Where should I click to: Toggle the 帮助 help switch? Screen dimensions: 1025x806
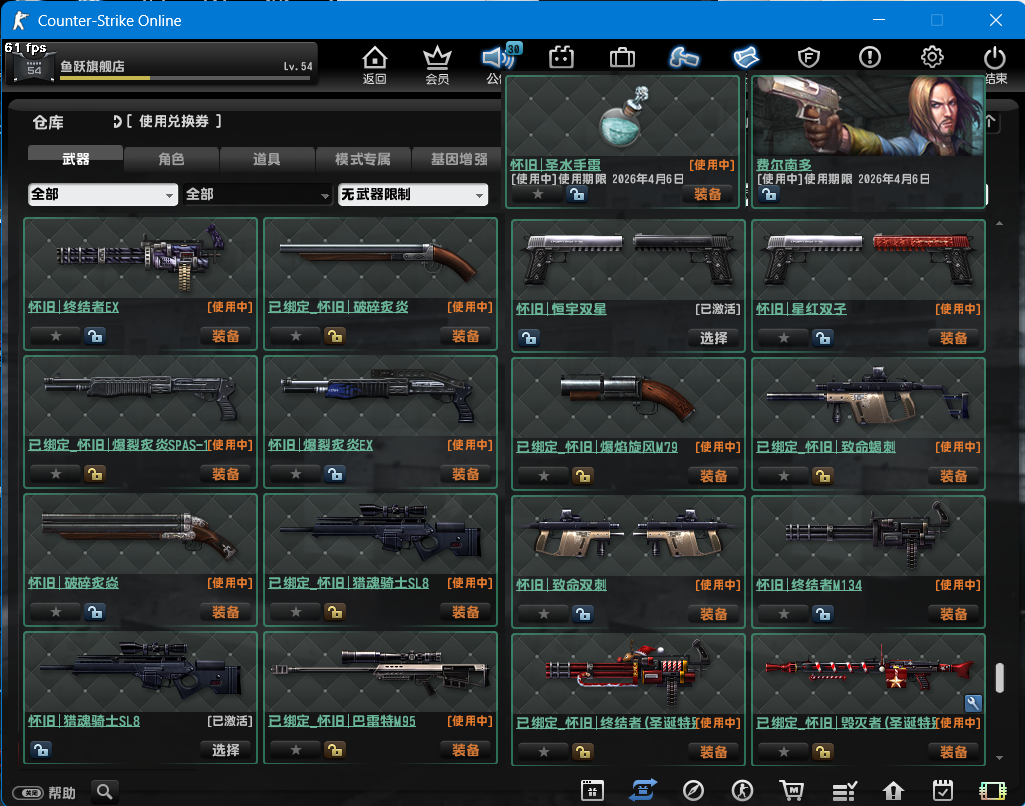28,793
